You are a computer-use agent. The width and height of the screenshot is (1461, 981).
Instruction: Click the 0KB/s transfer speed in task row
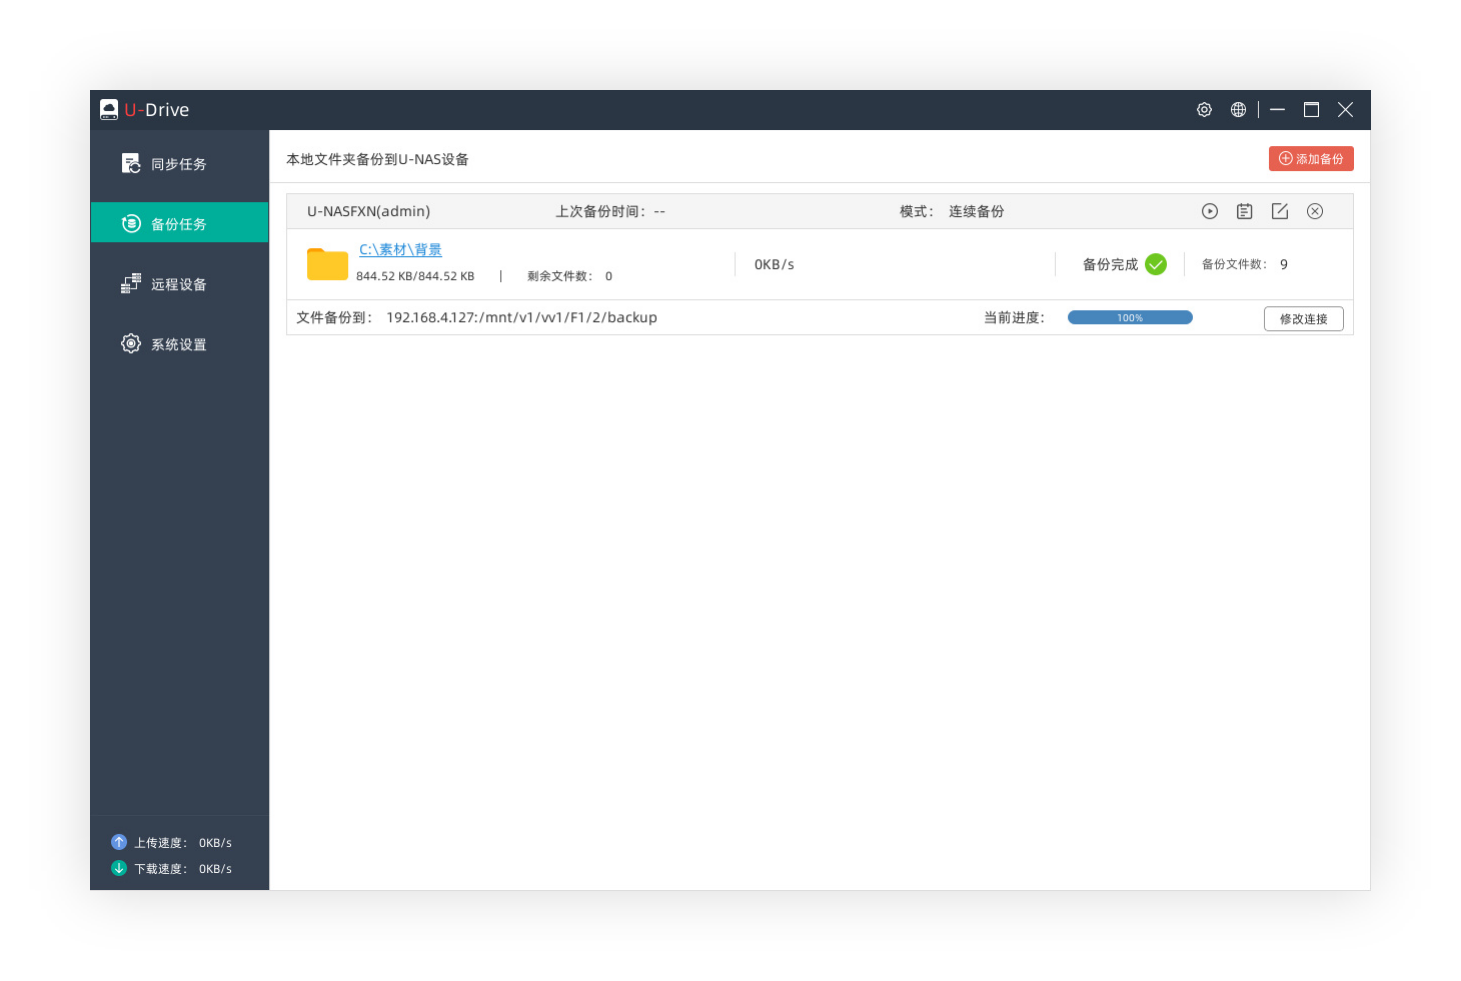tap(774, 264)
